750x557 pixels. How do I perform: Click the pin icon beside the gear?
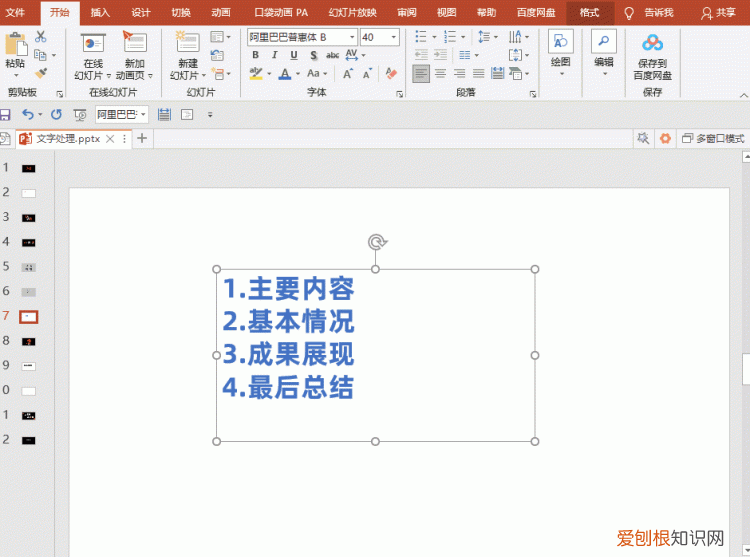click(x=643, y=139)
